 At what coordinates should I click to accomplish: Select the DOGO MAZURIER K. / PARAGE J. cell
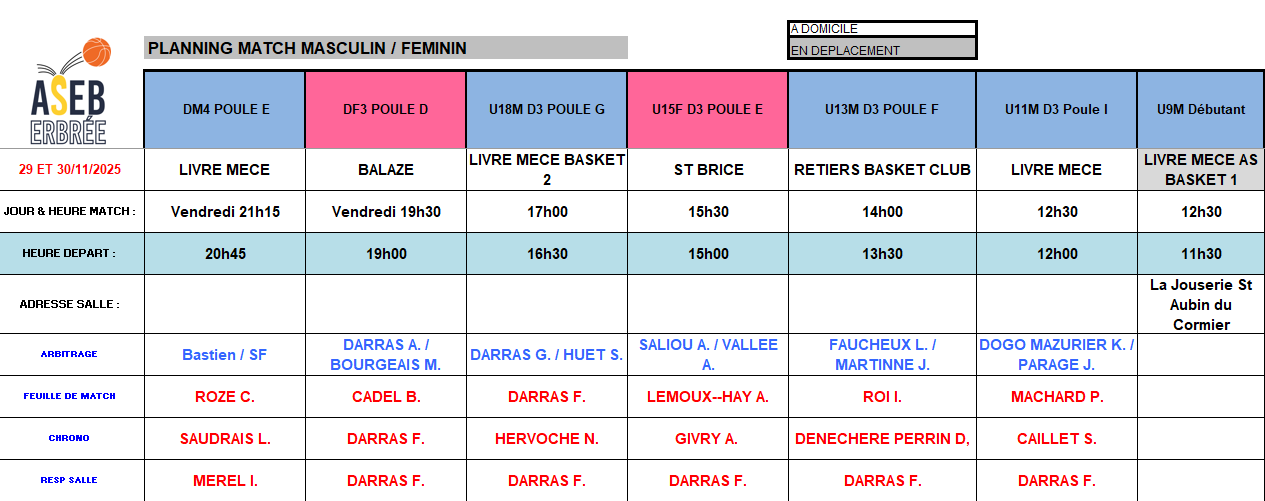(1056, 355)
